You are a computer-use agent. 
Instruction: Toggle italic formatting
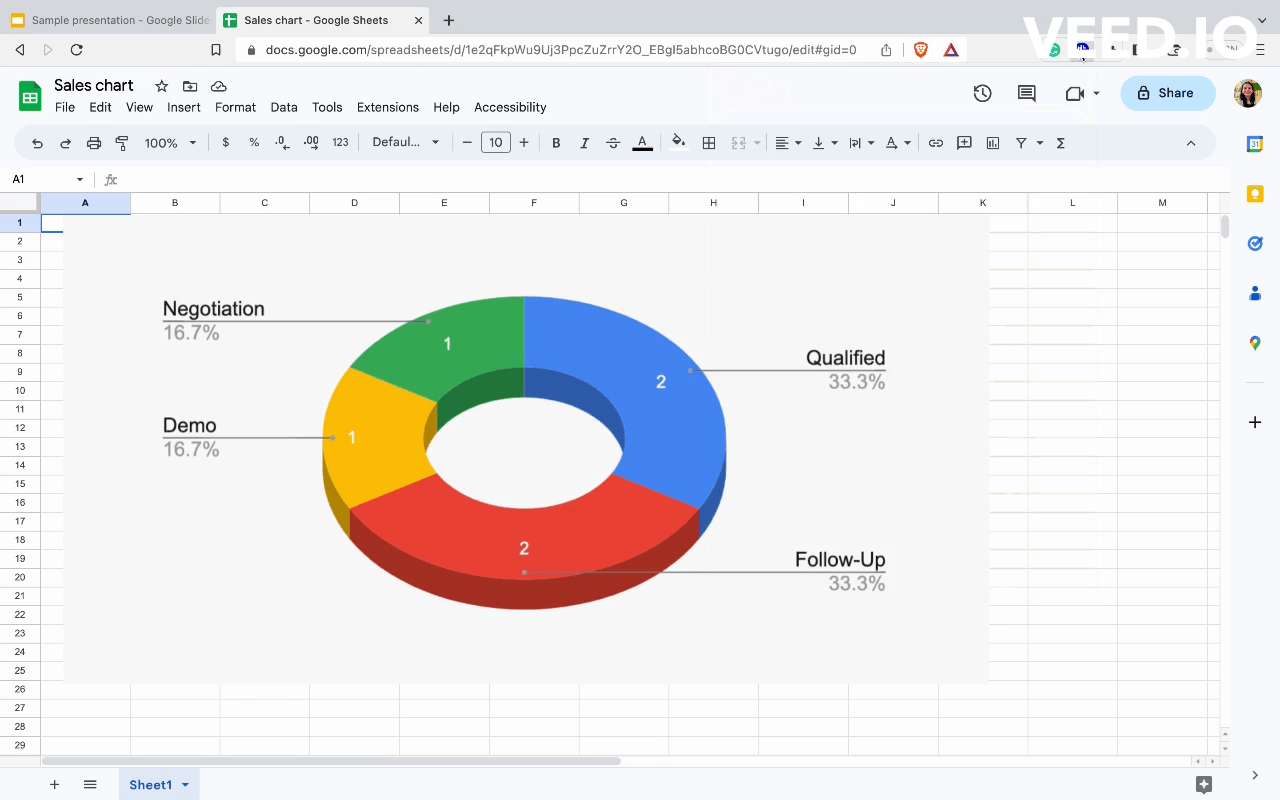point(585,143)
